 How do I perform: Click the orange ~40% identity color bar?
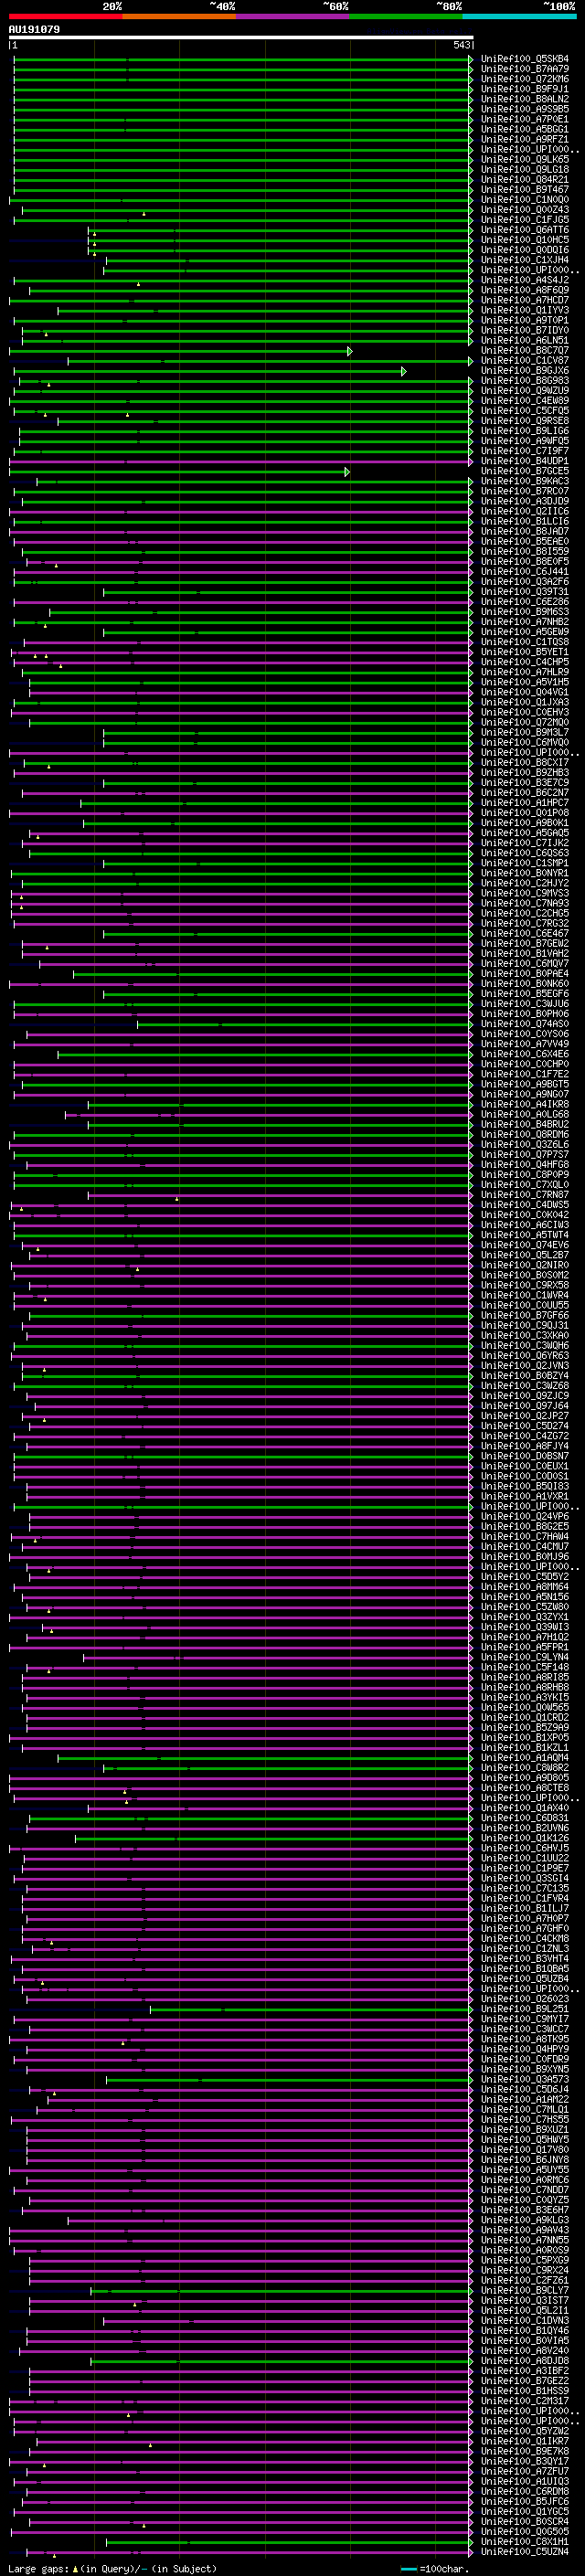179,16
